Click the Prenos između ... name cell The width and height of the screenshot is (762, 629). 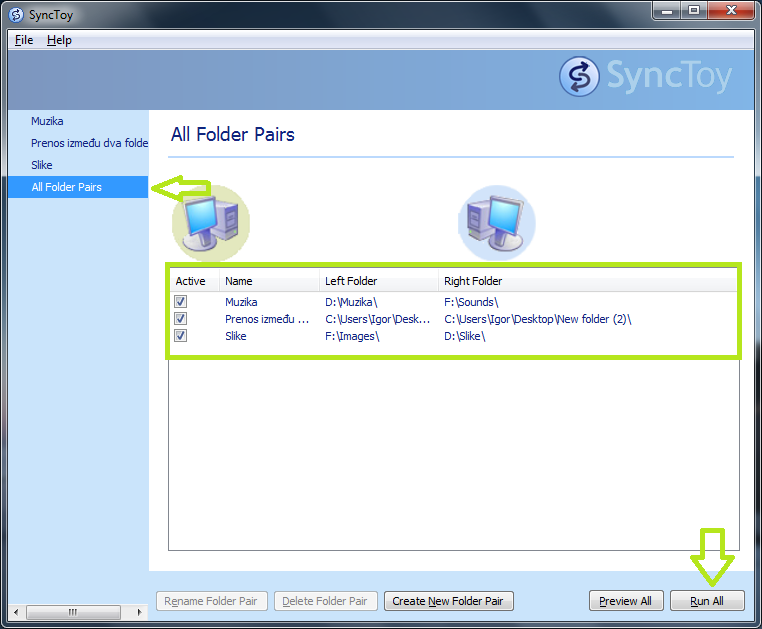click(267, 319)
